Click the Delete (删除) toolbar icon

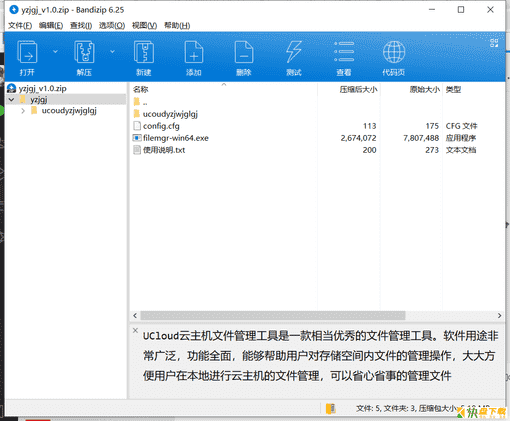[244, 52]
